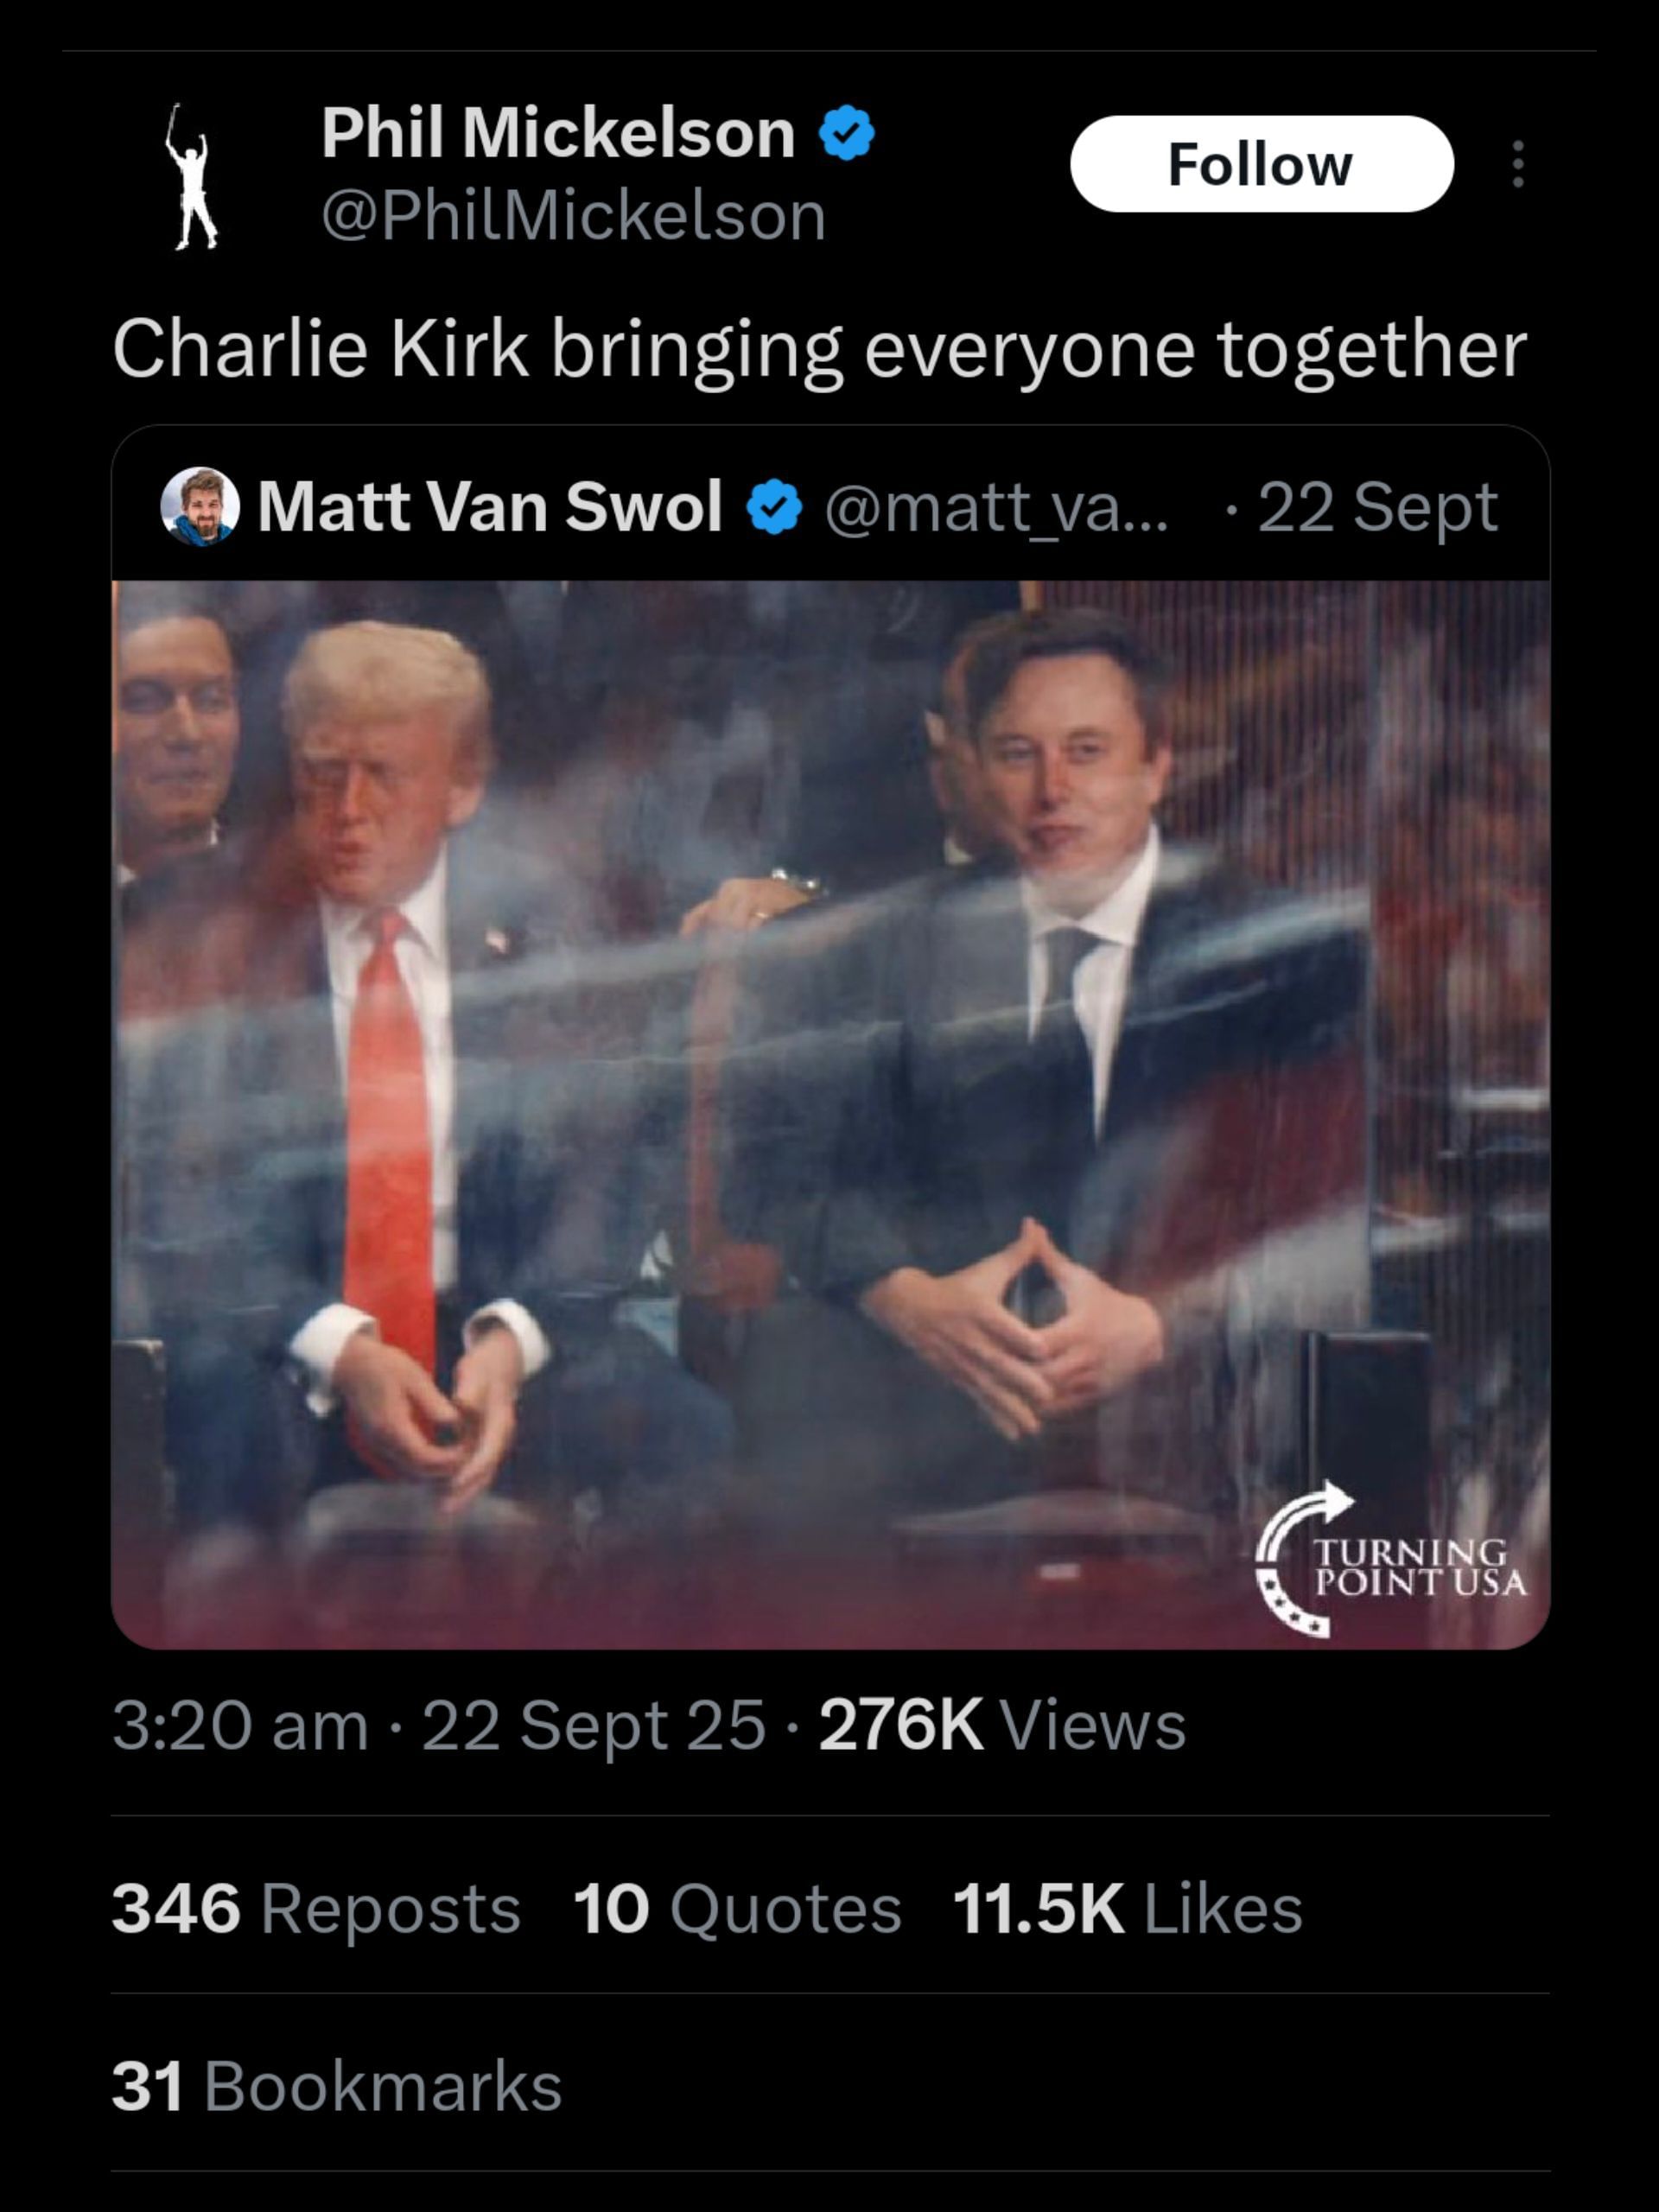Screen dimensions: 1659x2212
Task: Open the three-dot more options menu
Action: [1518, 164]
